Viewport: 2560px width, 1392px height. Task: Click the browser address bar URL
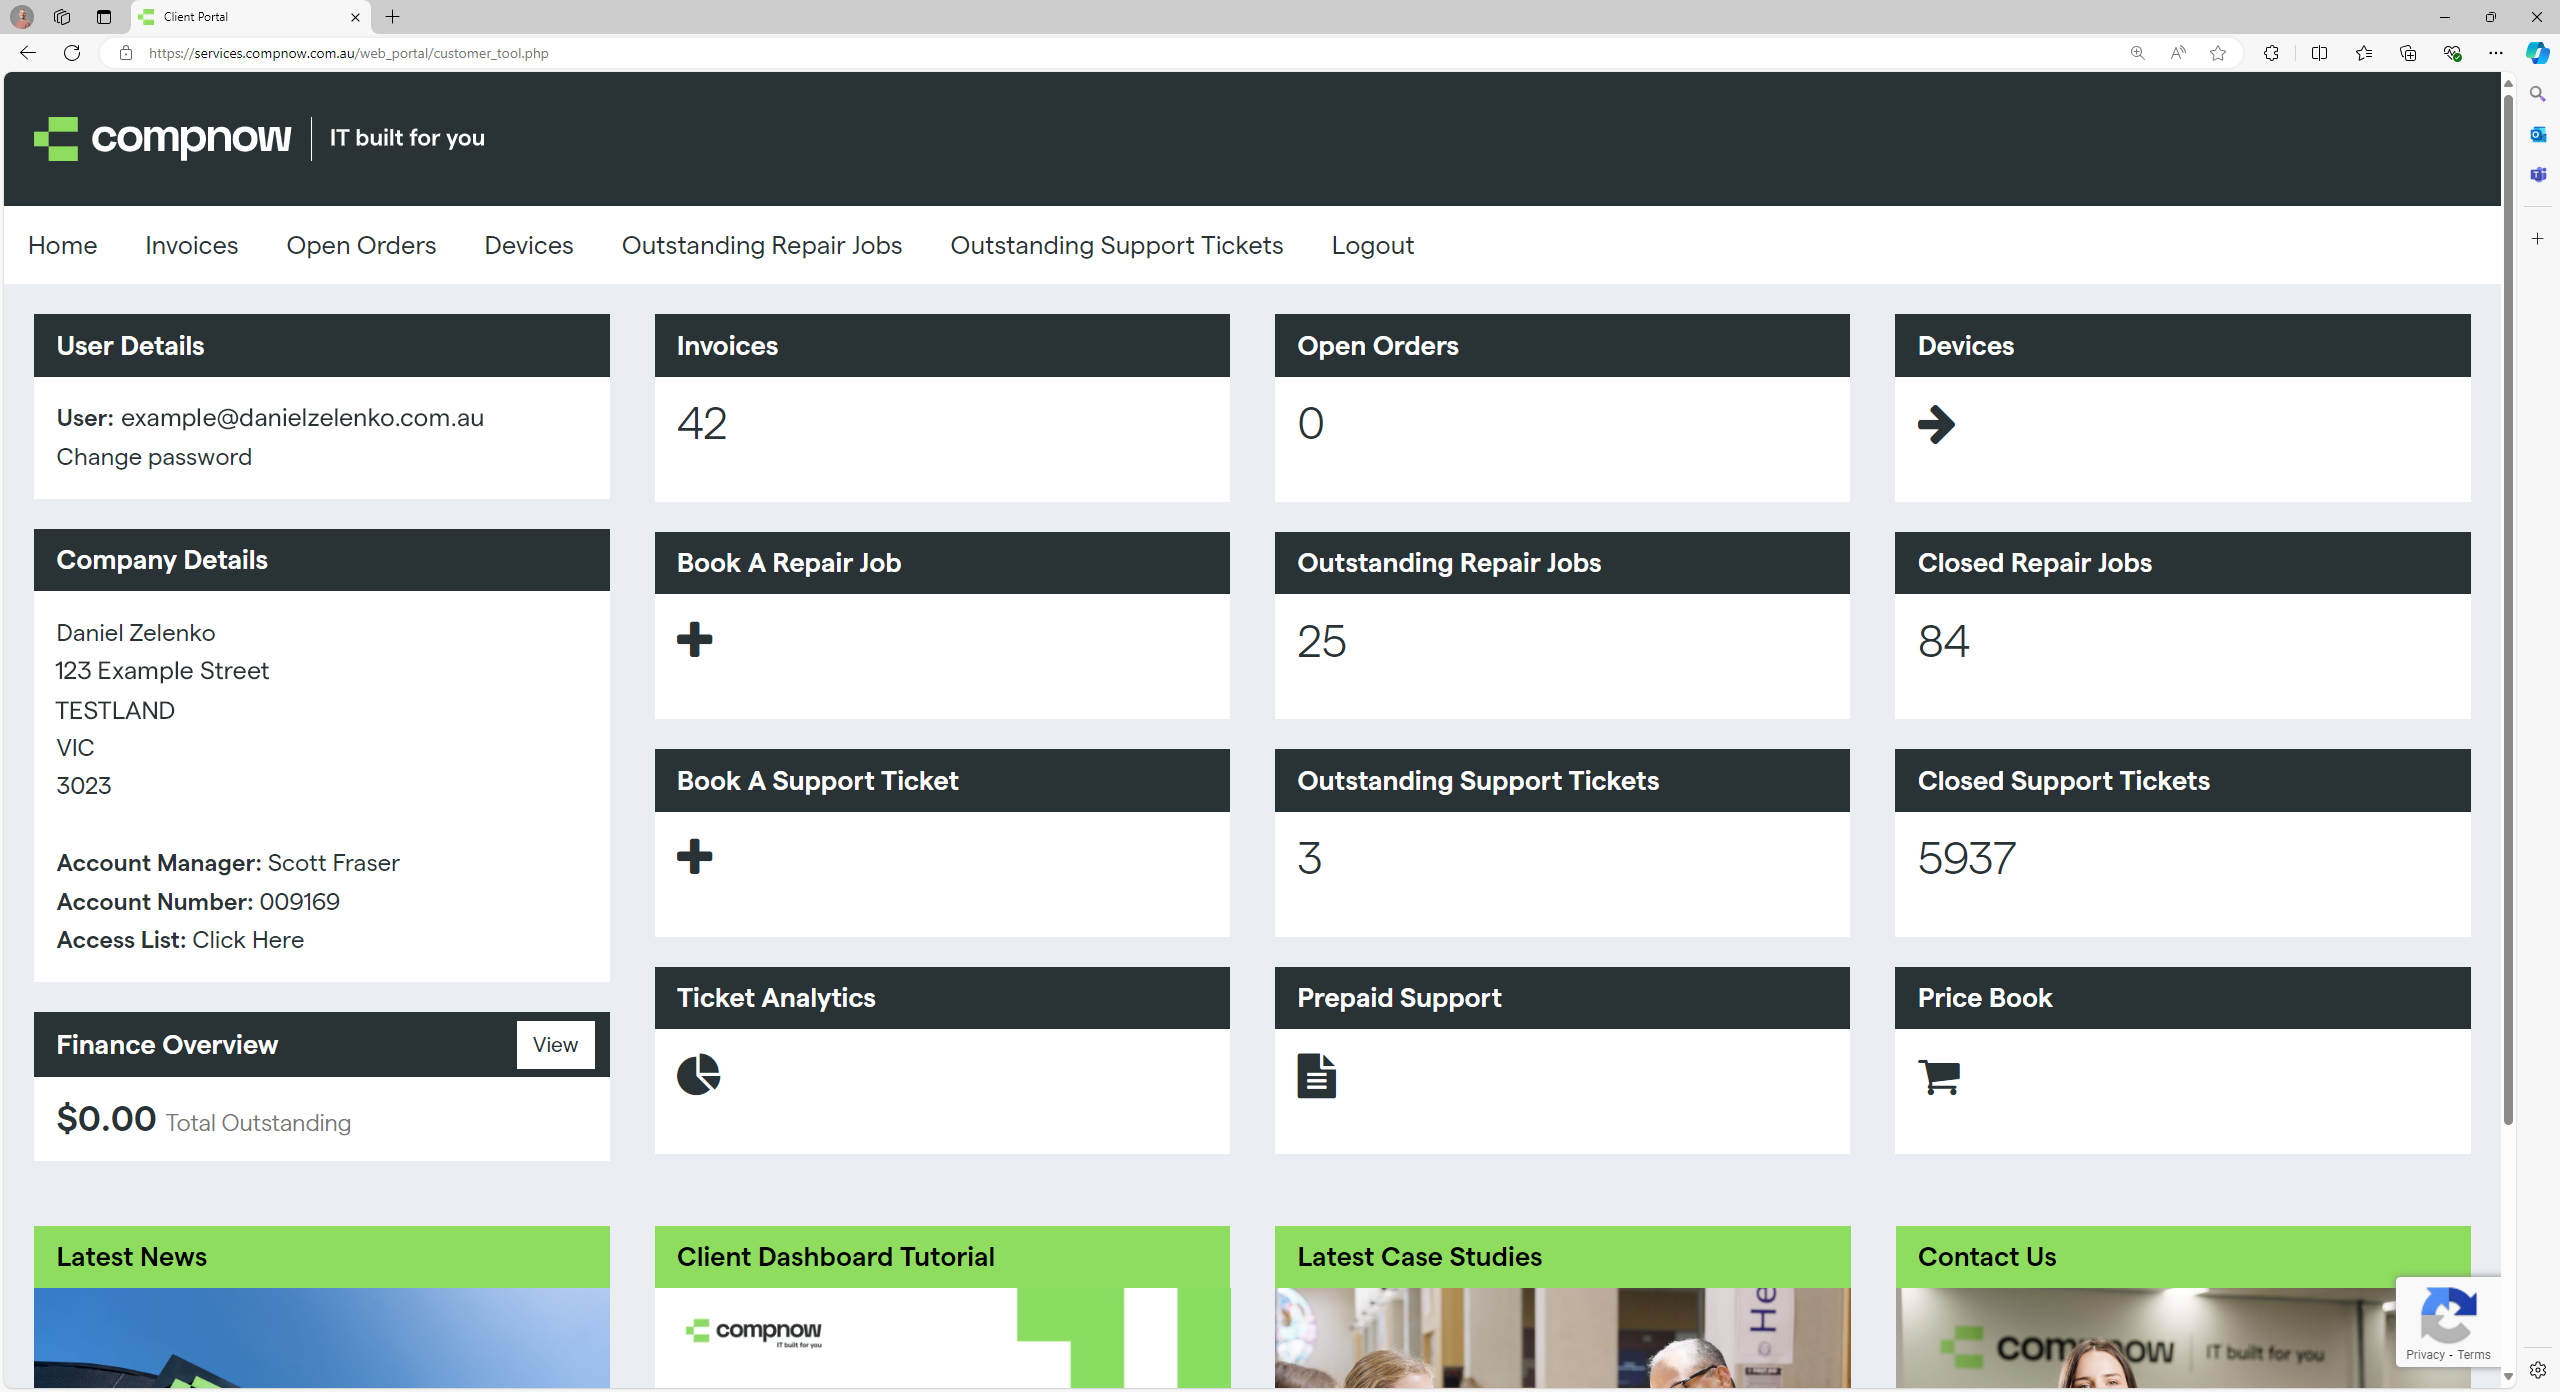[349, 53]
